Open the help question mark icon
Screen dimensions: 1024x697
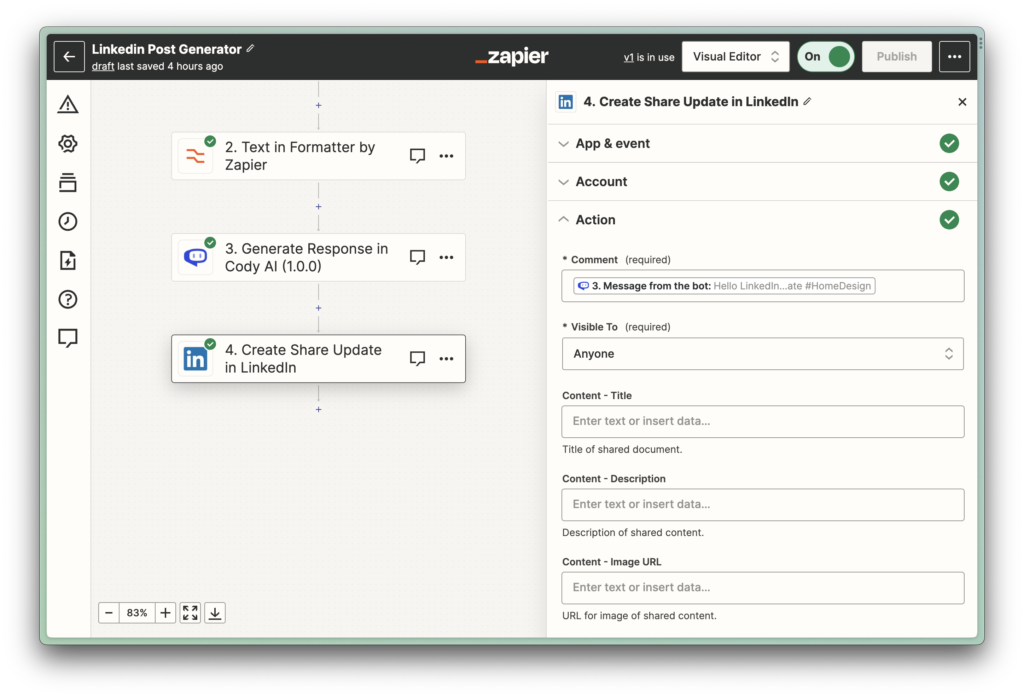pyautogui.click(x=68, y=299)
